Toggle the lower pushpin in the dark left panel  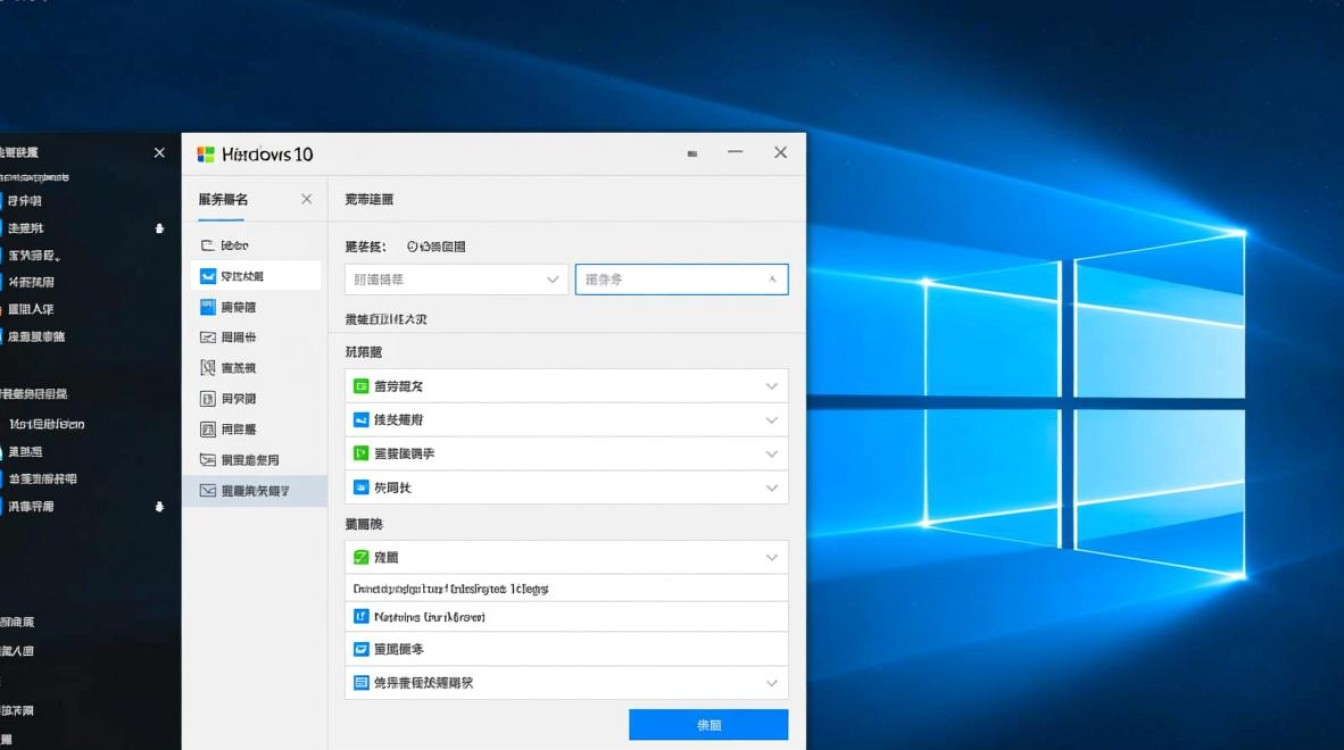[160, 507]
